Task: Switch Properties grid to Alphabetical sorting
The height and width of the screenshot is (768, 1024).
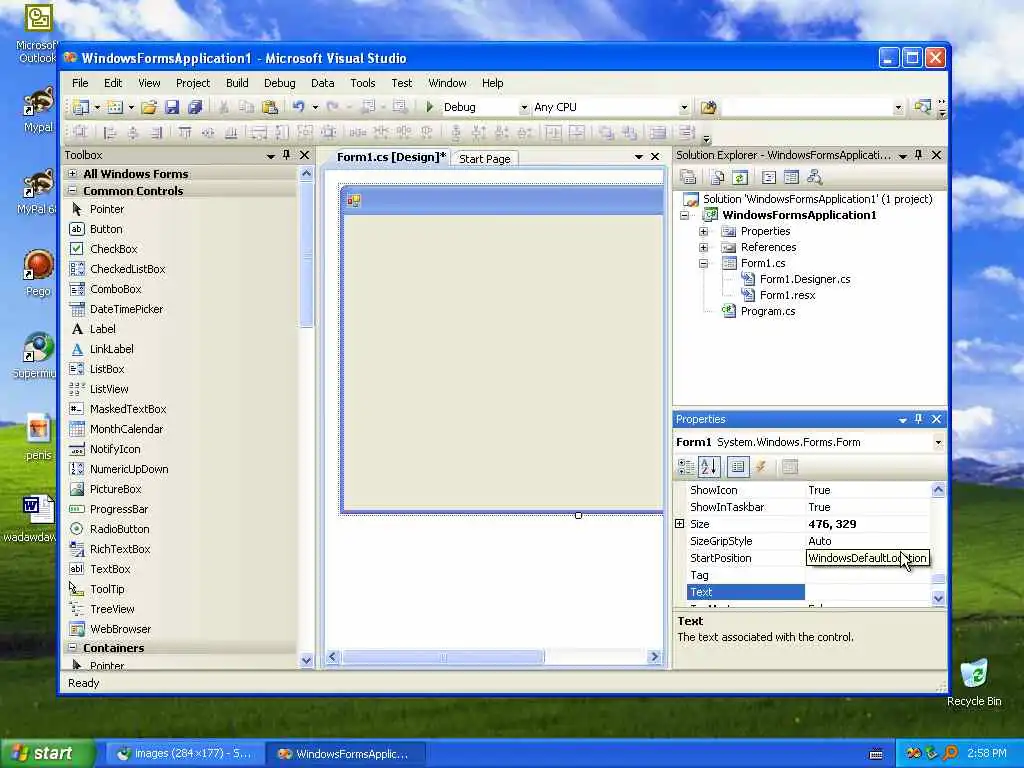Action: pos(709,467)
